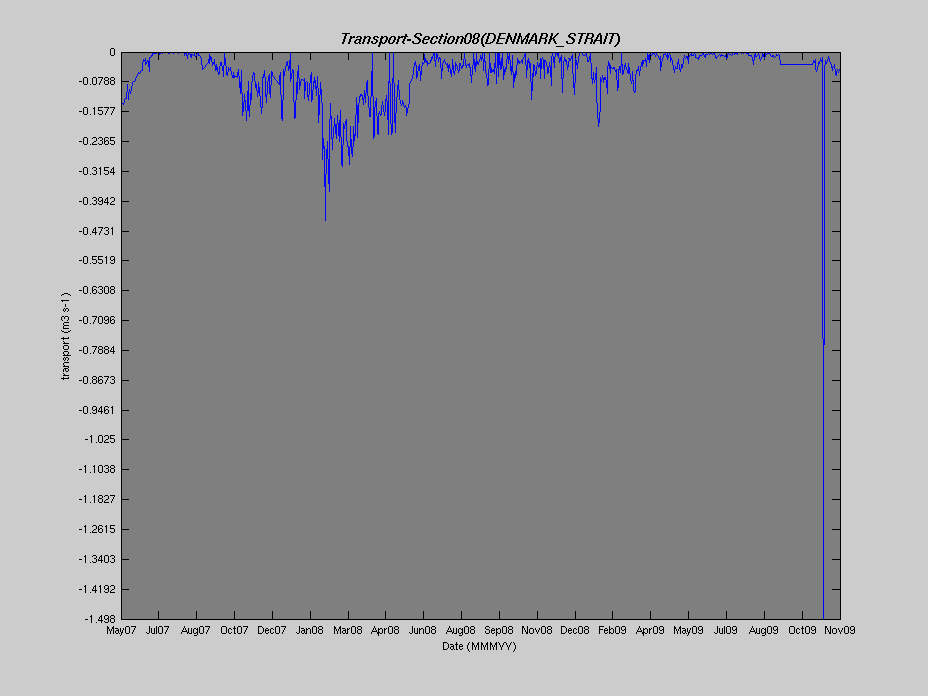
Task: Click x-axis date label Dec08
Action: pyautogui.click(x=575, y=630)
